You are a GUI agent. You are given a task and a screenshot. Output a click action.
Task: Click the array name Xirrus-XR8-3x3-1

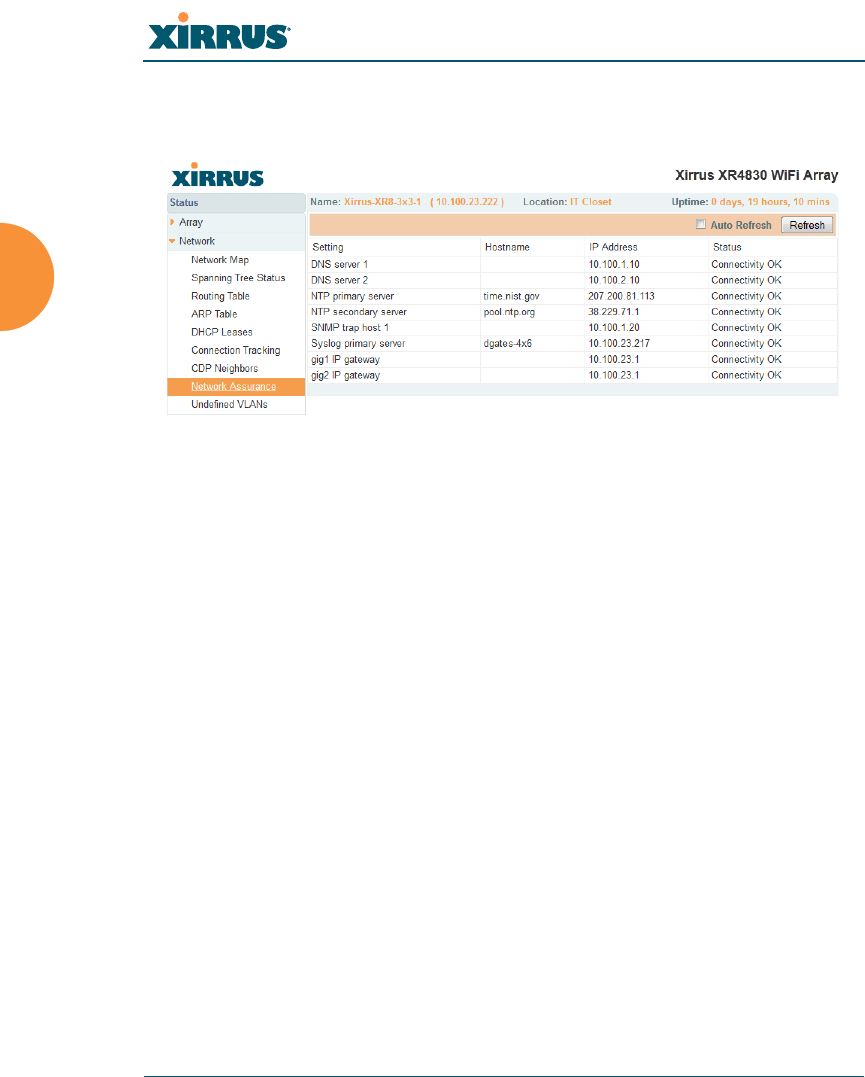(x=382, y=202)
